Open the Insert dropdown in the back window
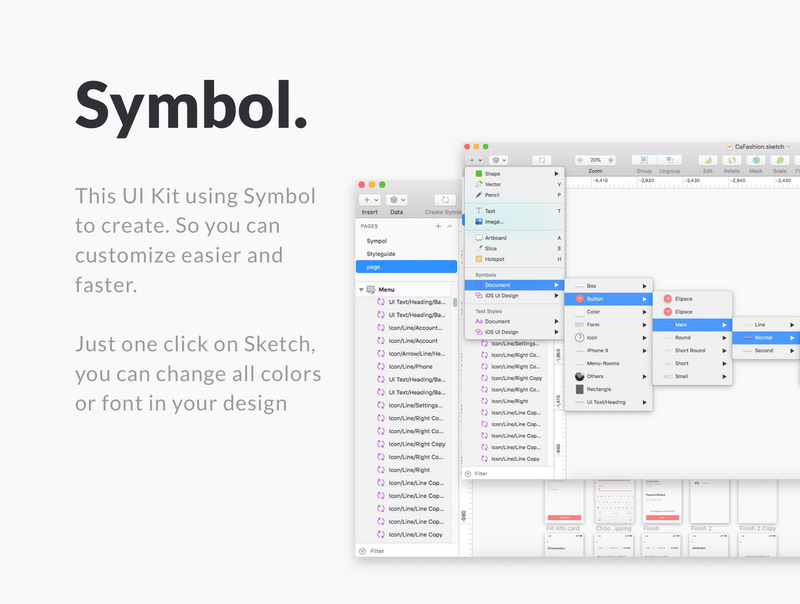800x604 pixels. (370, 200)
